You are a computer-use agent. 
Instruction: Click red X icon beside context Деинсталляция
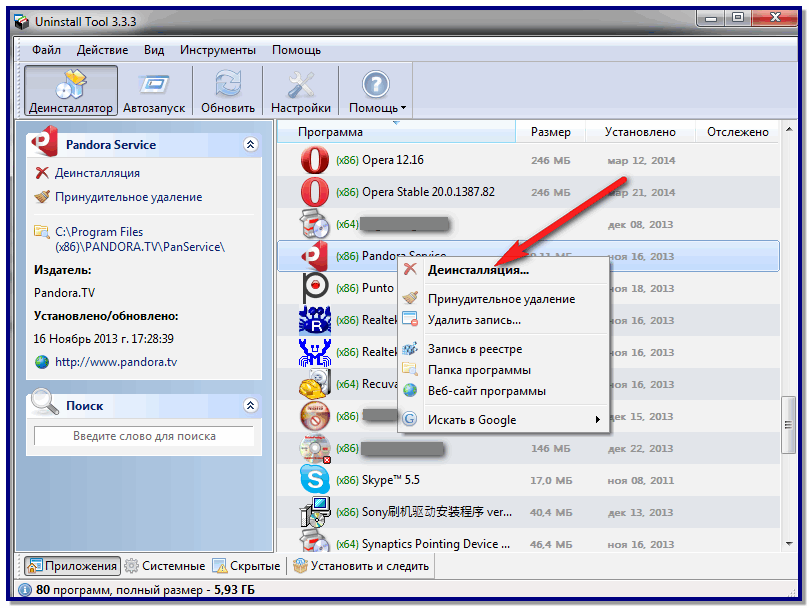[410, 269]
